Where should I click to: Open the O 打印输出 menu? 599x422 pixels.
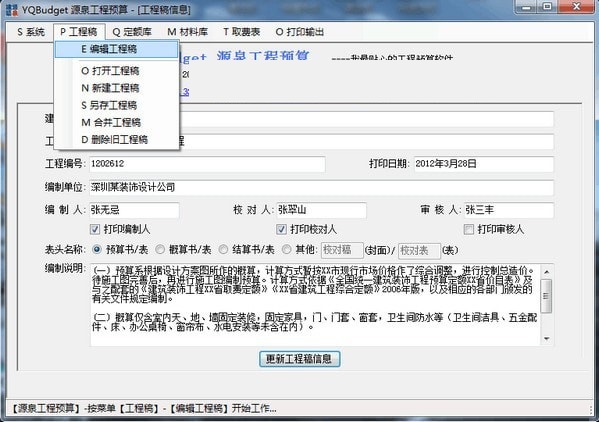(x=300, y=32)
